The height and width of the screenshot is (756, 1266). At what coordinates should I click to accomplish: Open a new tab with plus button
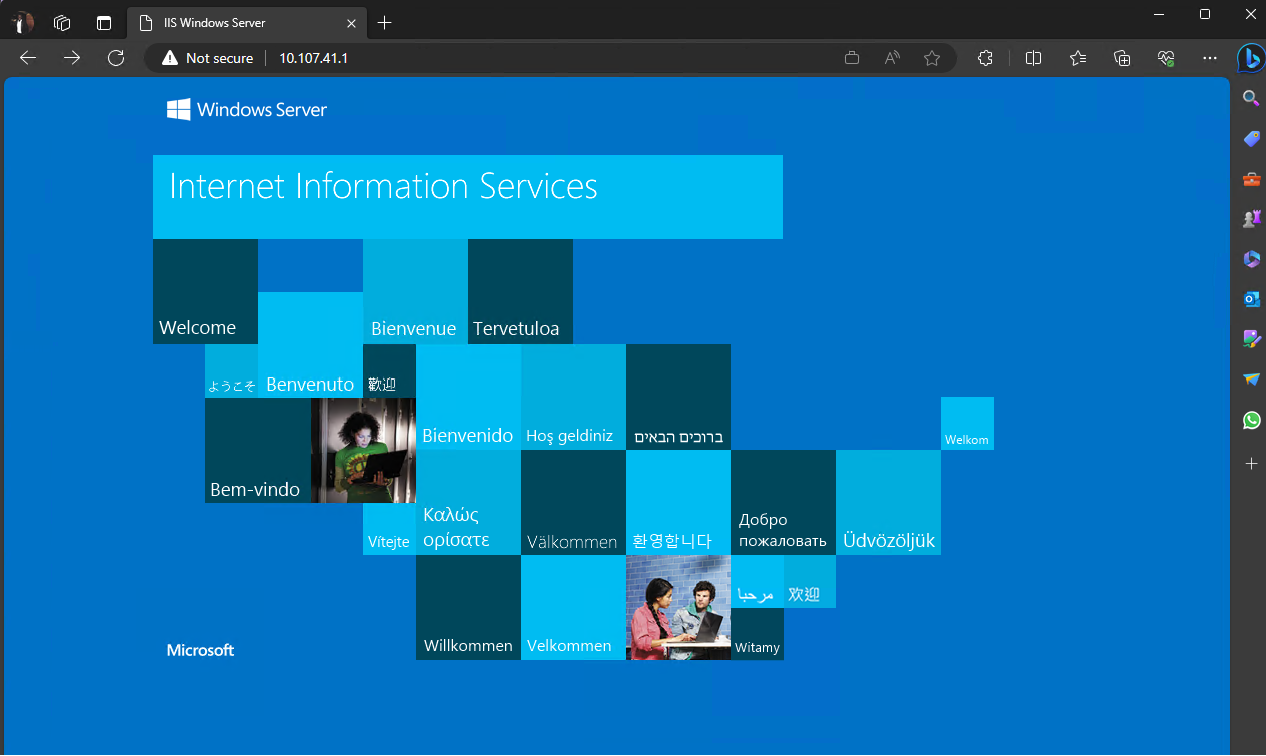point(385,22)
